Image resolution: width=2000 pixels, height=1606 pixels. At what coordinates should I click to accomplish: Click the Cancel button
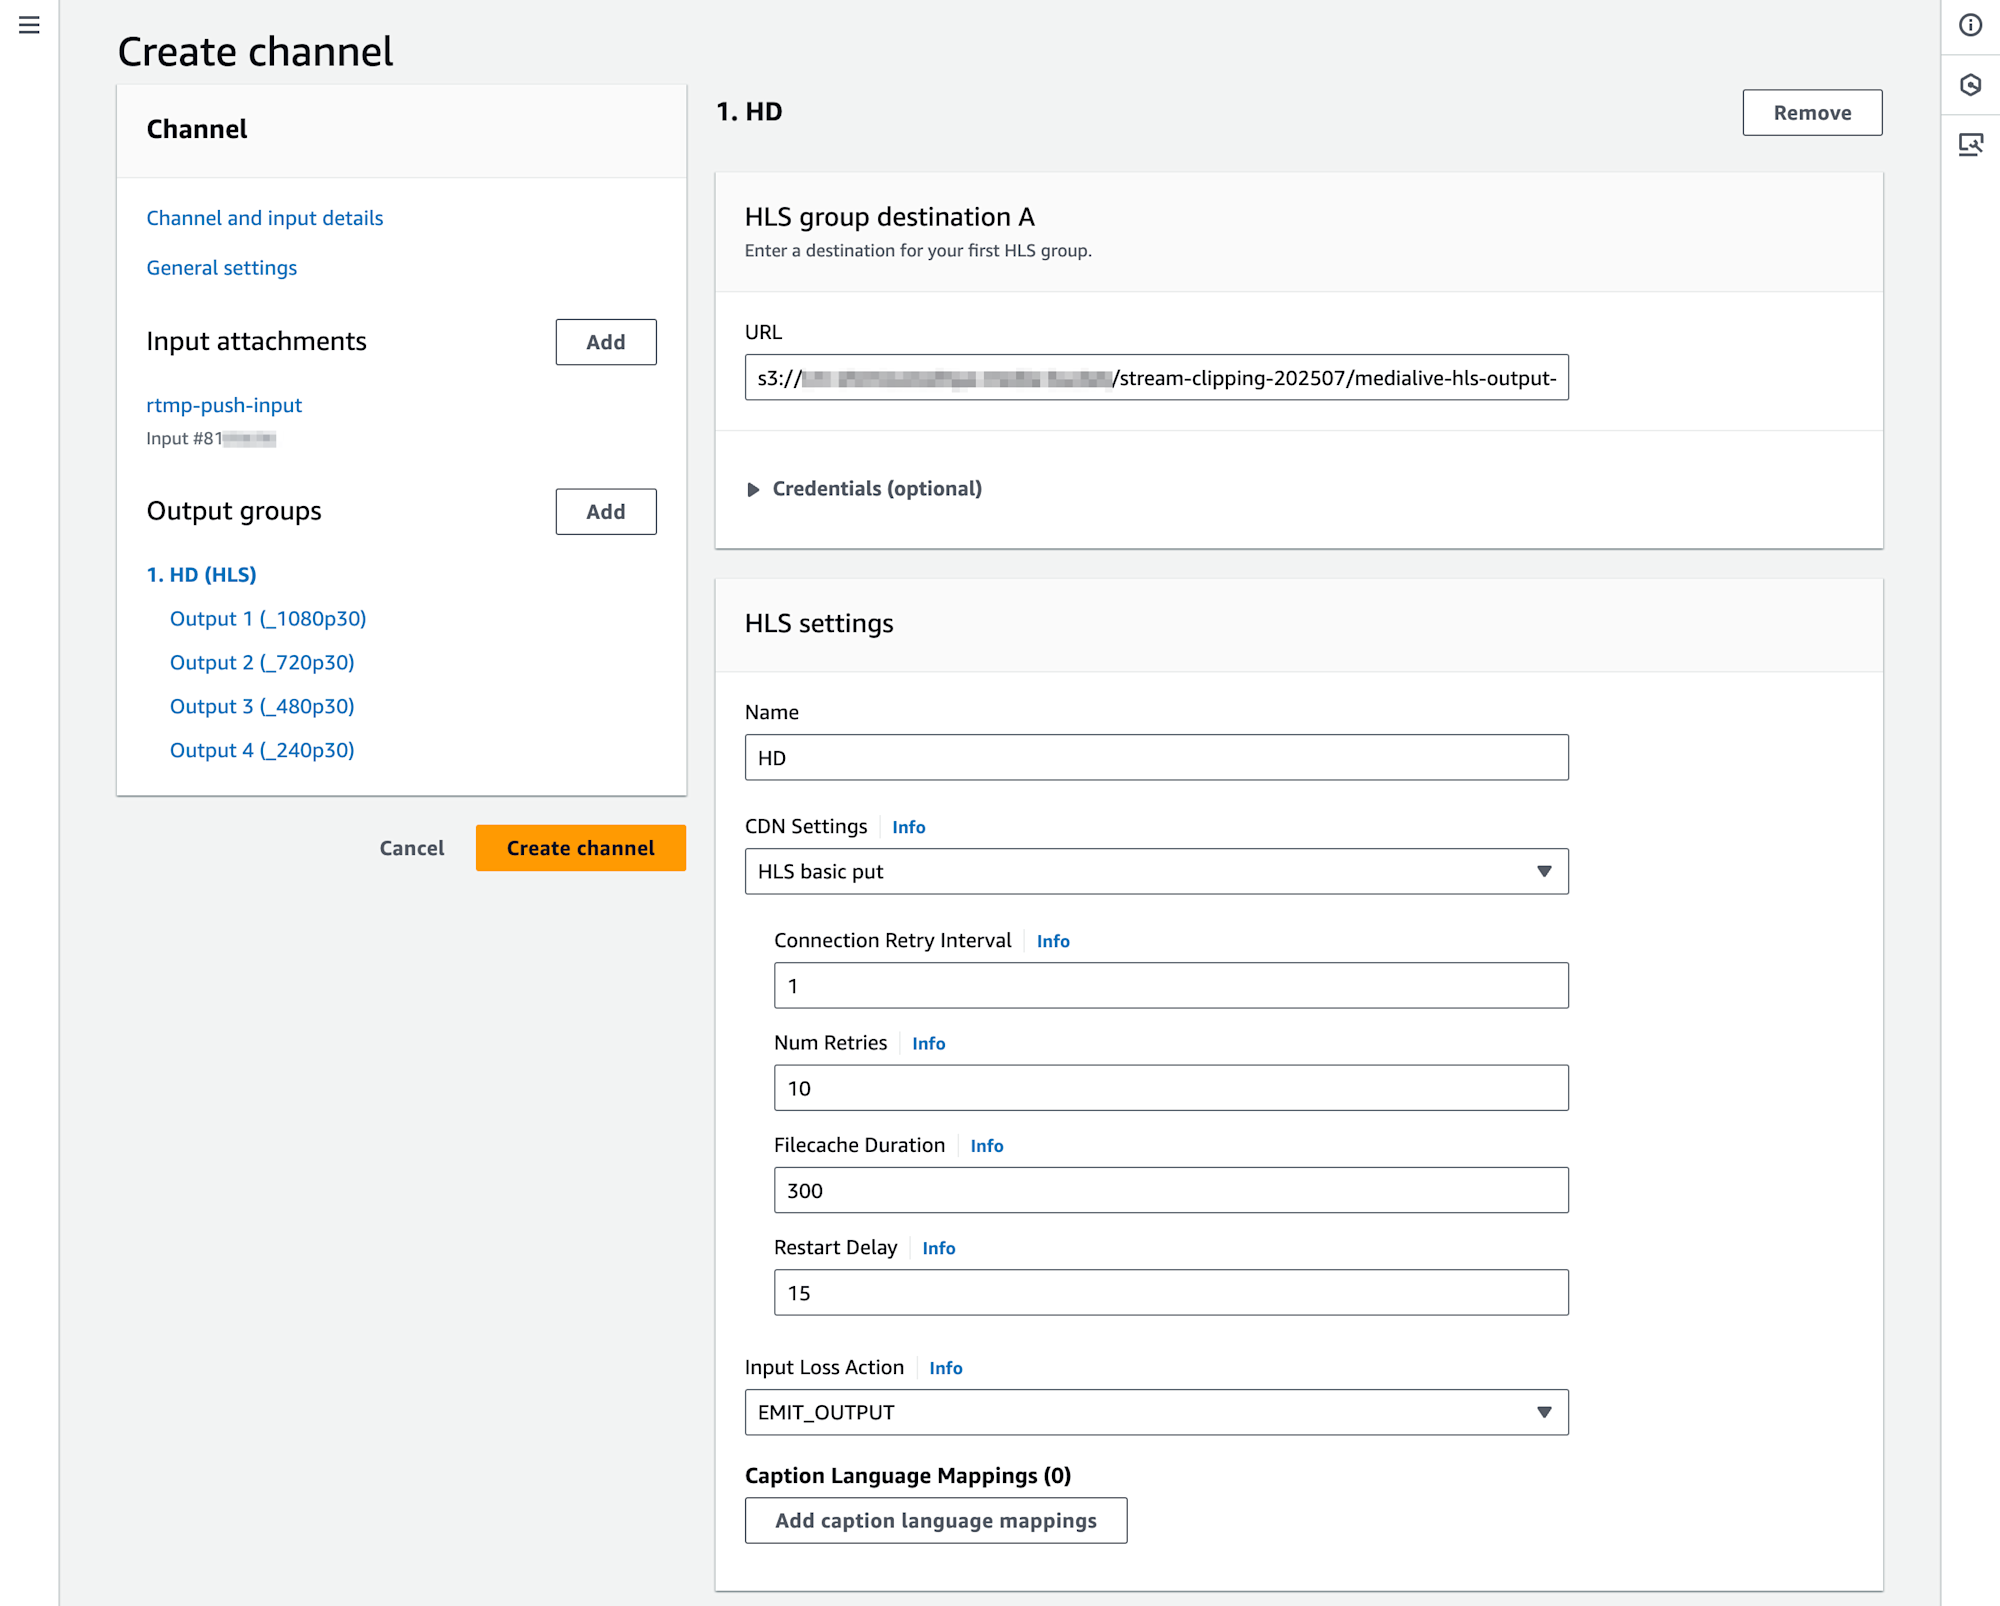click(411, 848)
